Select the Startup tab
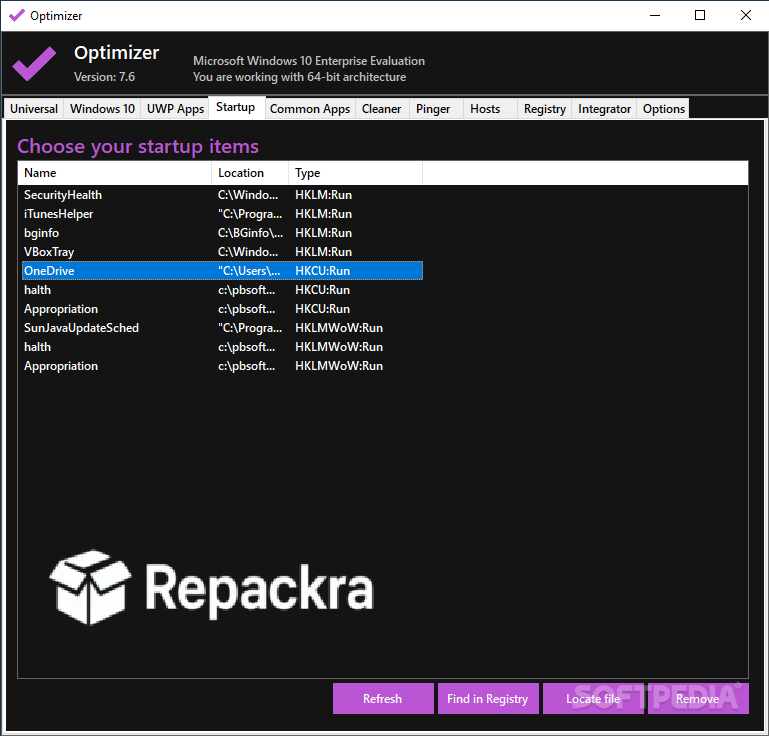The image size is (769, 736). 236,107
